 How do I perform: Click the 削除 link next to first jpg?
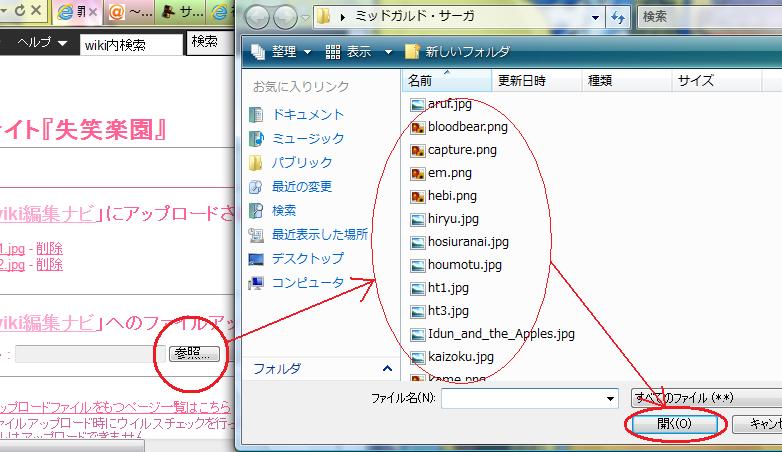(x=49, y=249)
